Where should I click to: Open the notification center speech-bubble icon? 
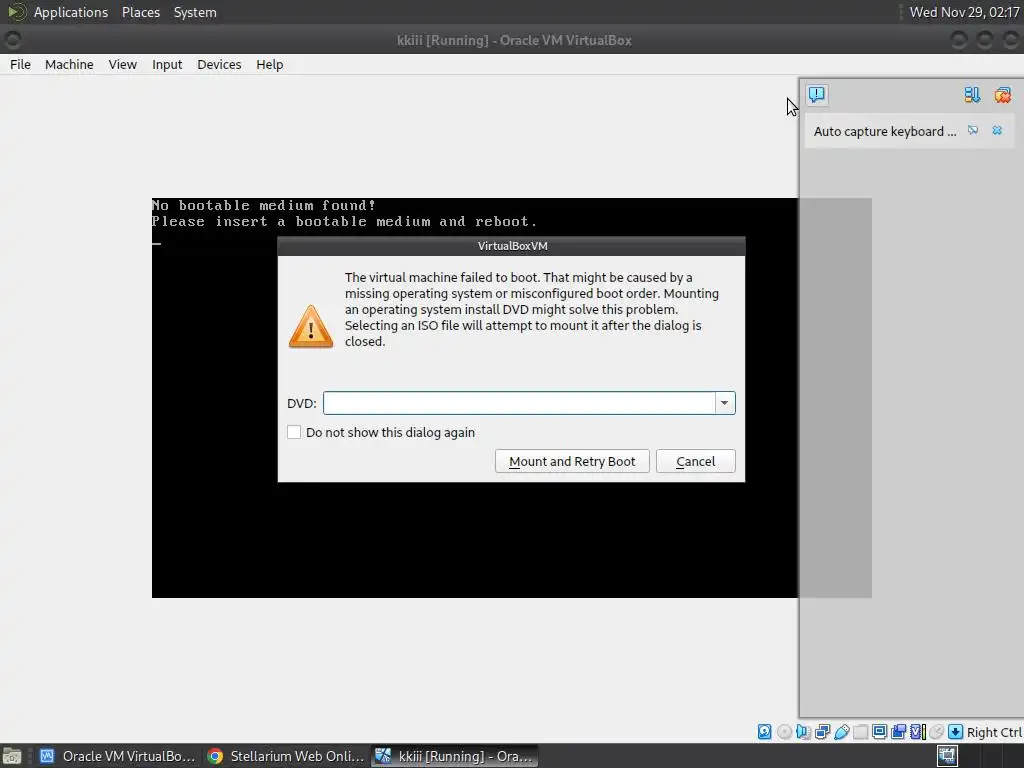tap(816, 95)
